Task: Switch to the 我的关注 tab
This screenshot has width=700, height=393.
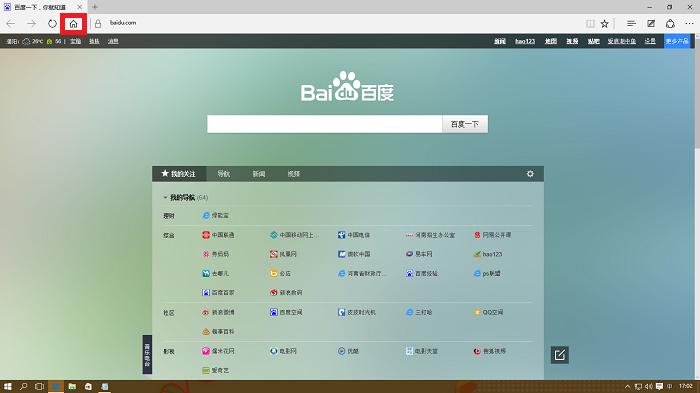Action: (x=179, y=174)
